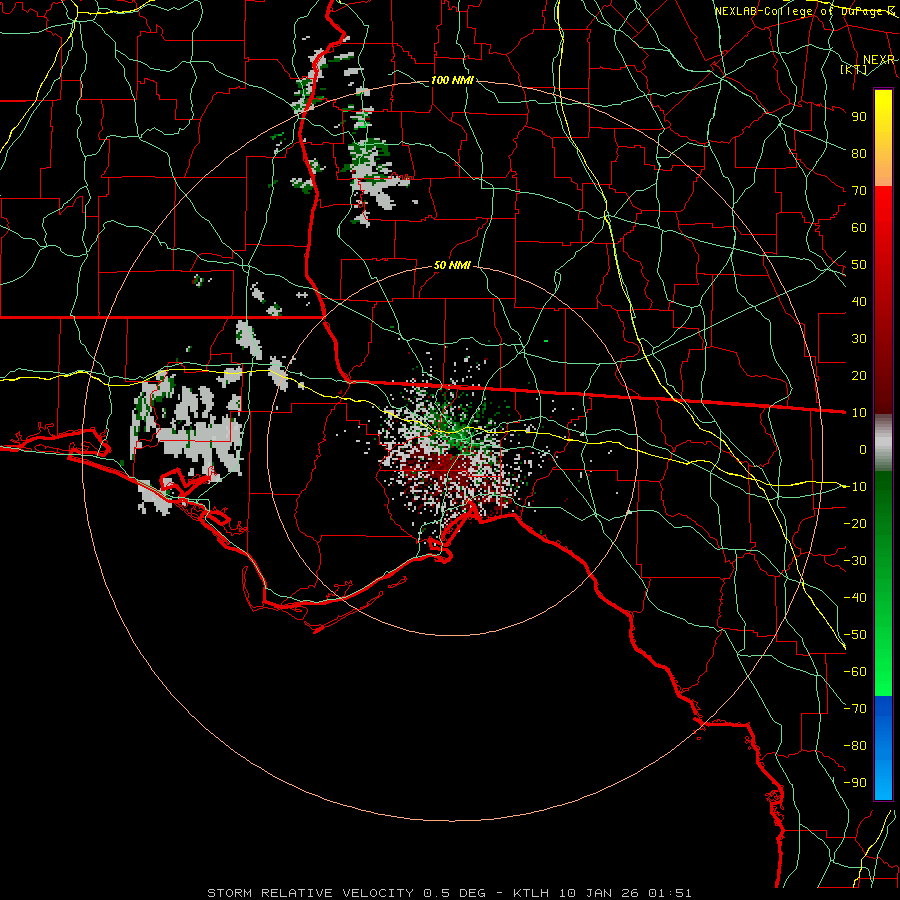Click the -40 value on velocity scale

(x=855, y=598)
